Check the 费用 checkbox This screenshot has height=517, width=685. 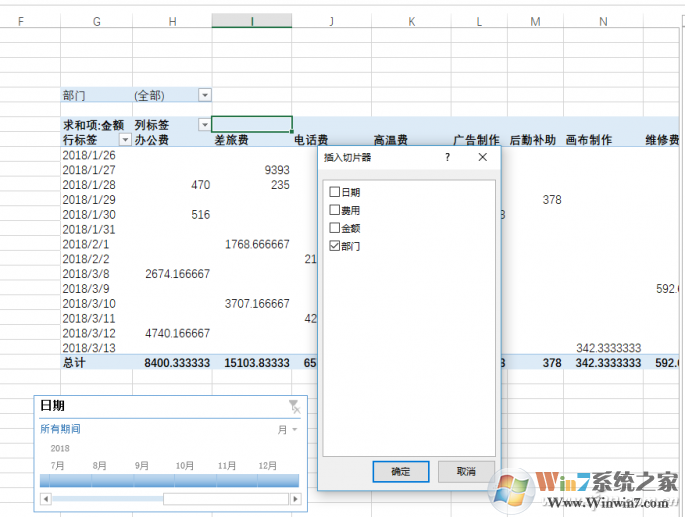pyautogui.click(x=335, y=210)
